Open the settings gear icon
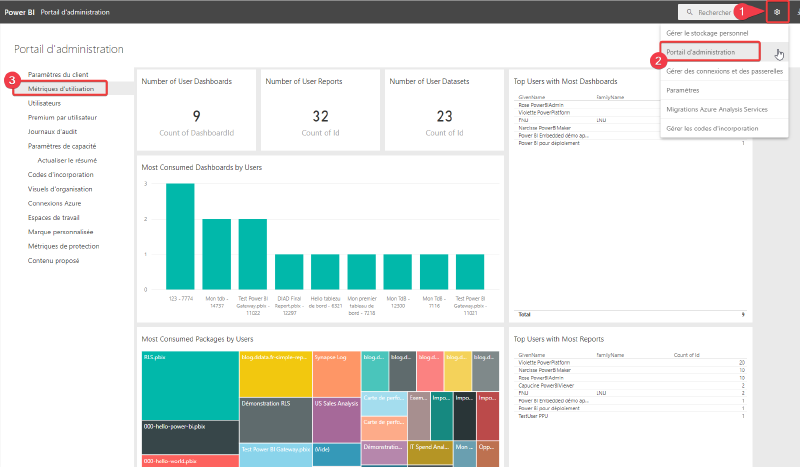Image resolution: width=800 pixels, height=467 pixels. 777,12
